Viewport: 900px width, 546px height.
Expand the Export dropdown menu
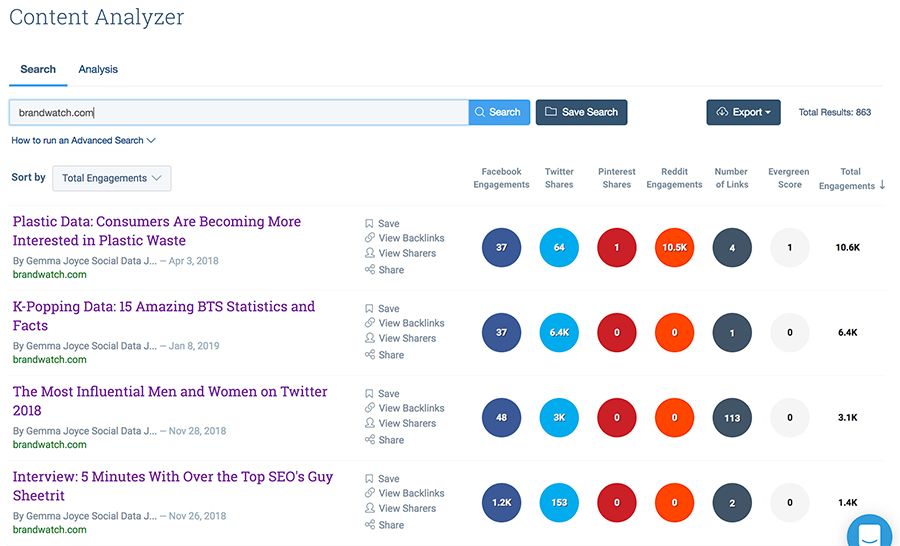tap(743, 112)
